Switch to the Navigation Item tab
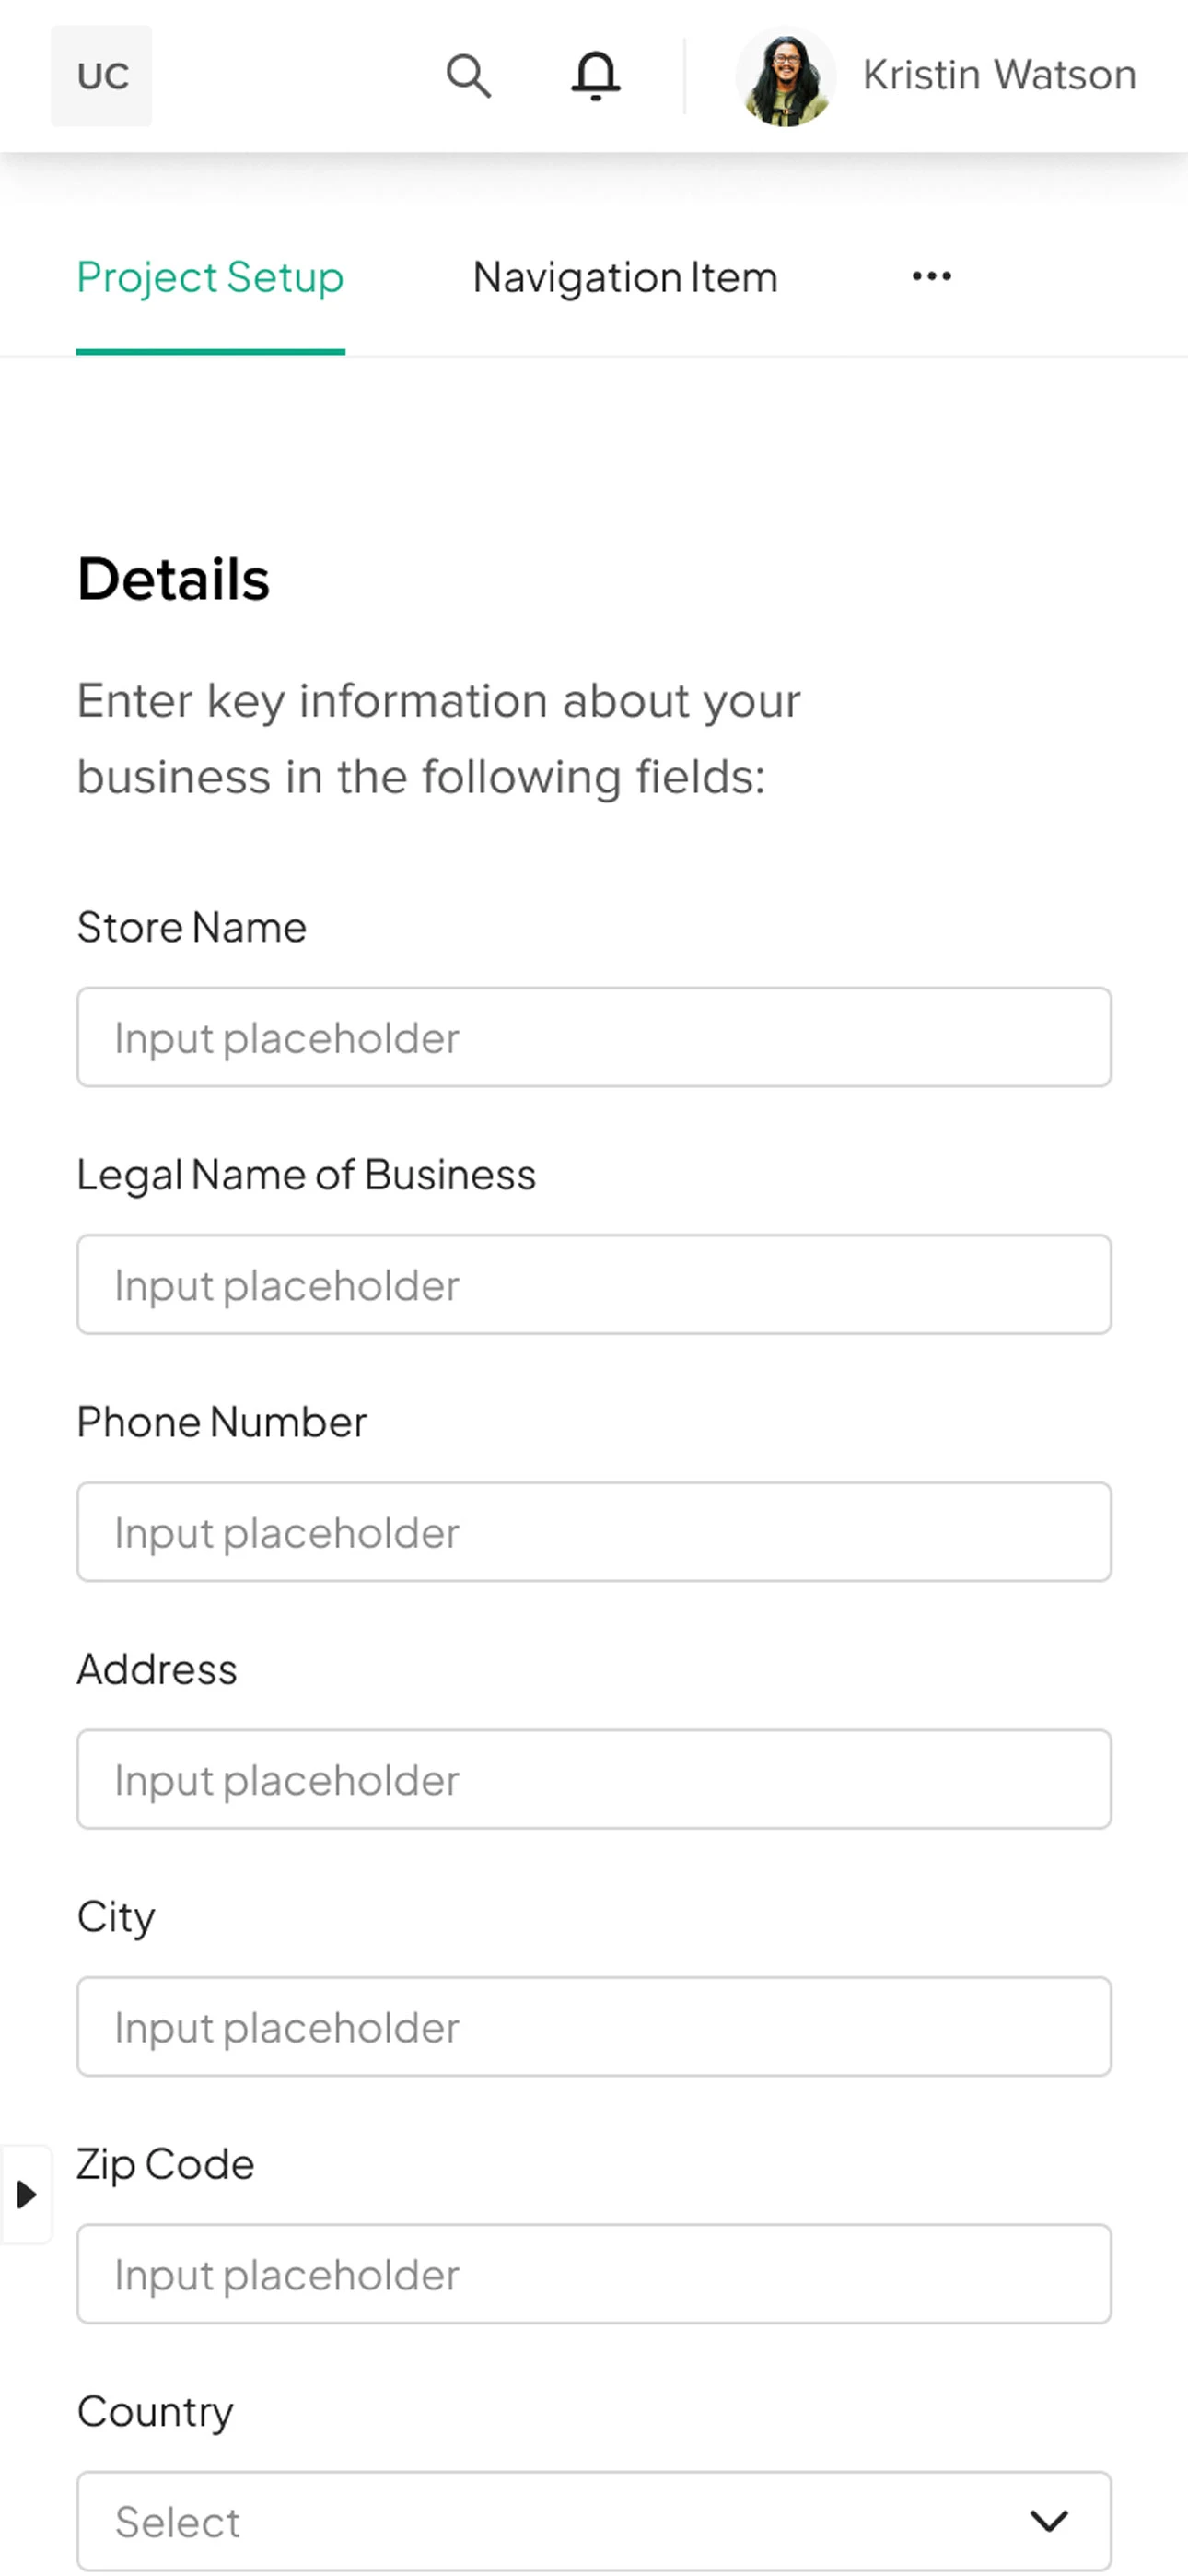 tap(625, 277)
